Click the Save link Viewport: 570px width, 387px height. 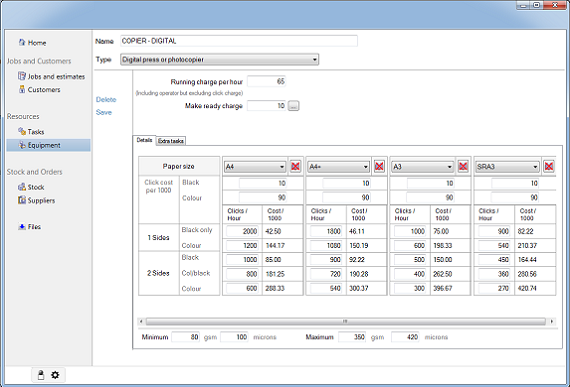104,112
